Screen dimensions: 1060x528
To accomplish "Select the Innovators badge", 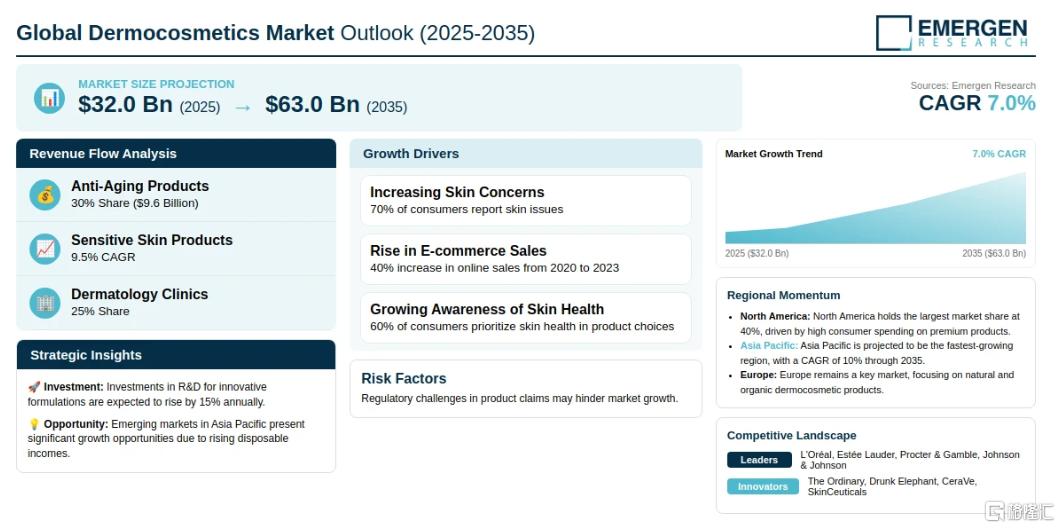I will [763, 487].
